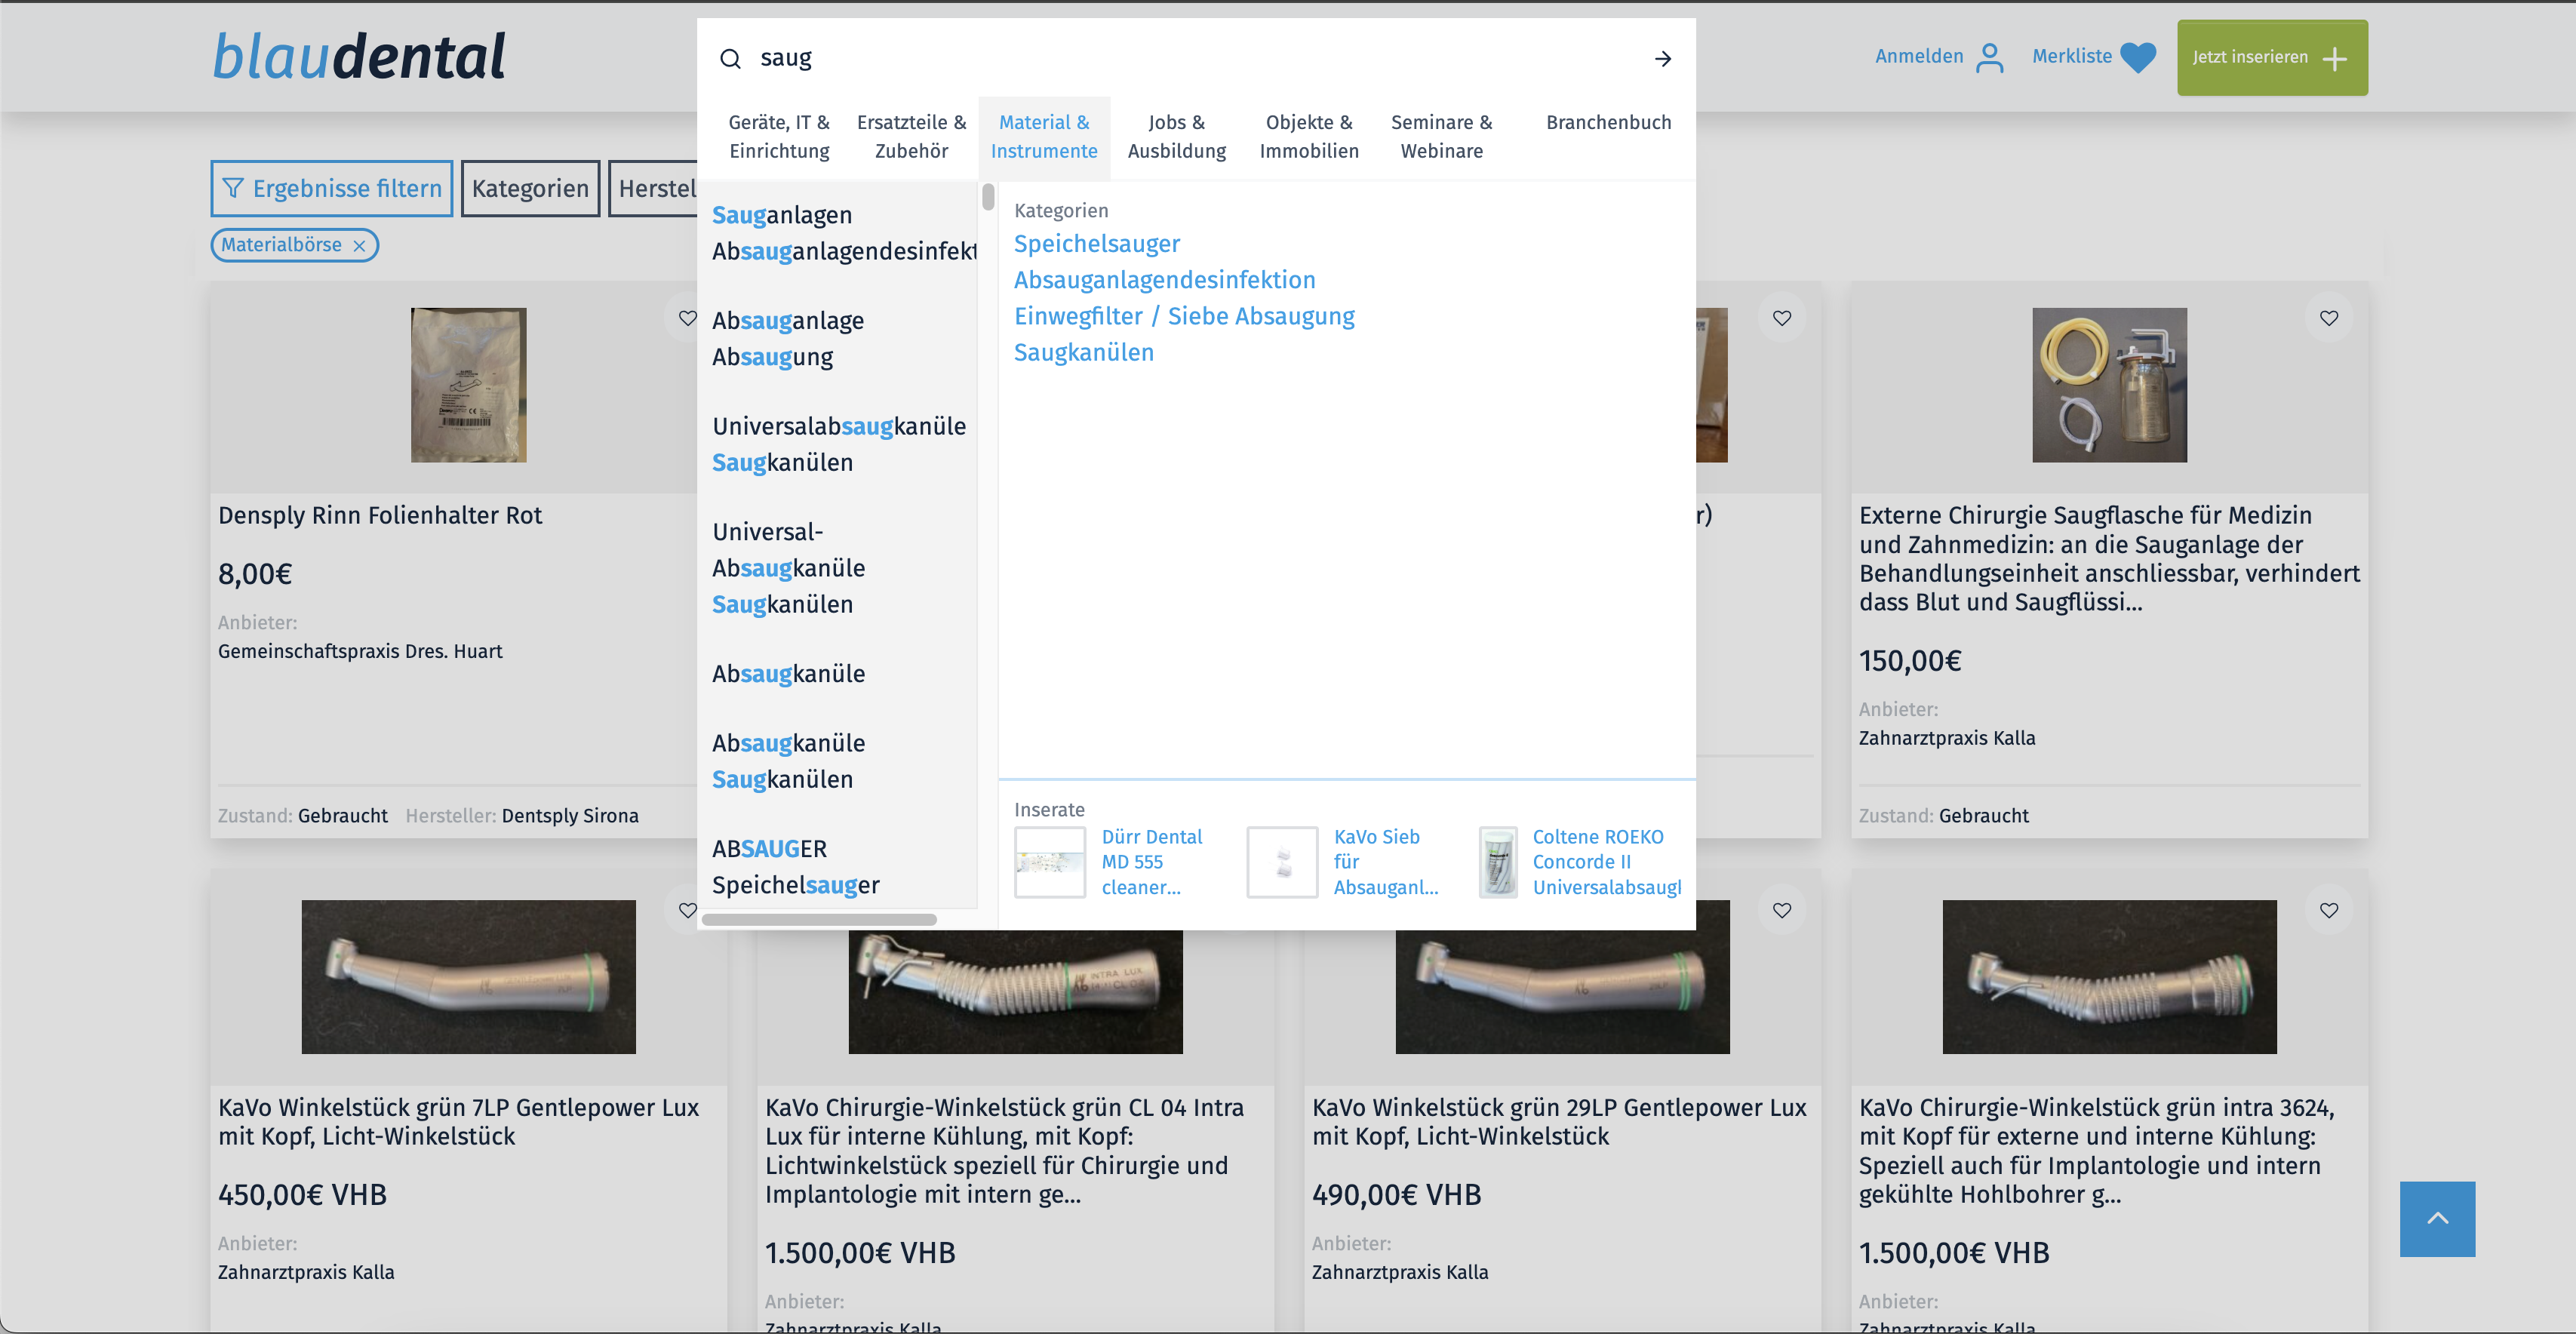Open the Speichelsauger category
2576x1334 pixels.
point(1097,244)
